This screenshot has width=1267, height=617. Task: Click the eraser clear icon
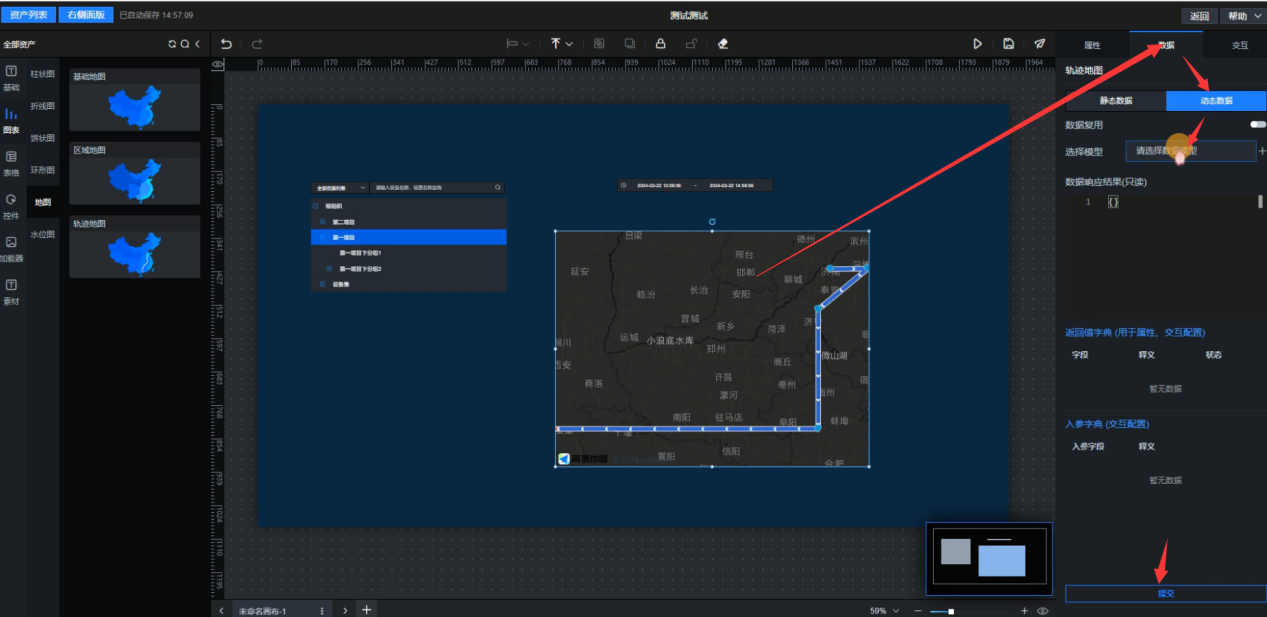(x=723, y=44)
